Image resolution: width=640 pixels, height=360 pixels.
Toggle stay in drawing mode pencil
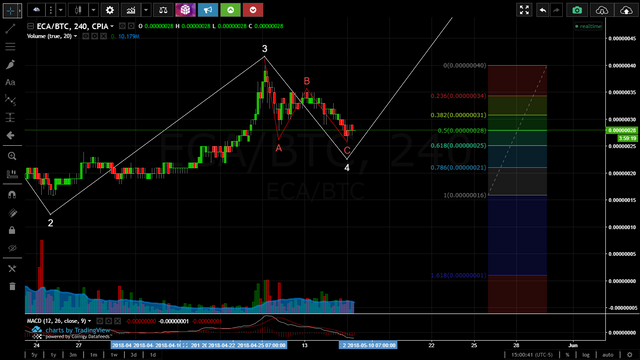tap(12, 213)
